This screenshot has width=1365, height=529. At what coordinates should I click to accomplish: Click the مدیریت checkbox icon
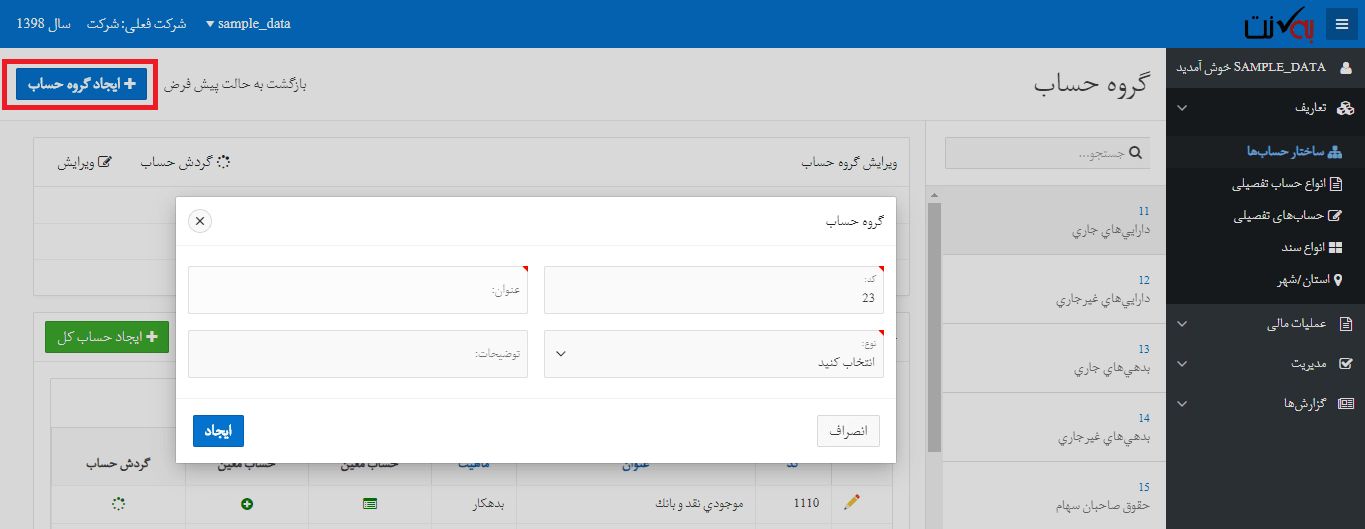[x=1345, y=364]
